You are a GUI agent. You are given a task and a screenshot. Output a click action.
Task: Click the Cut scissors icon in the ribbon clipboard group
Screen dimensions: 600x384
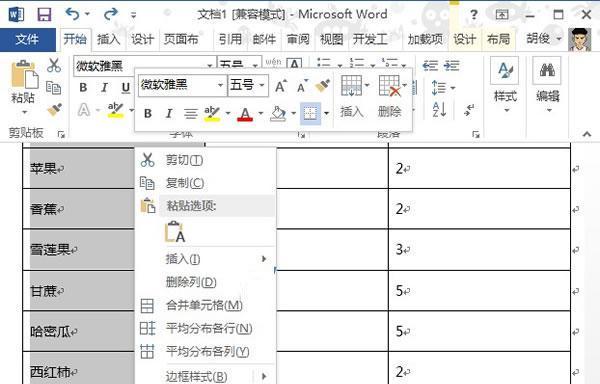(54, 65)
